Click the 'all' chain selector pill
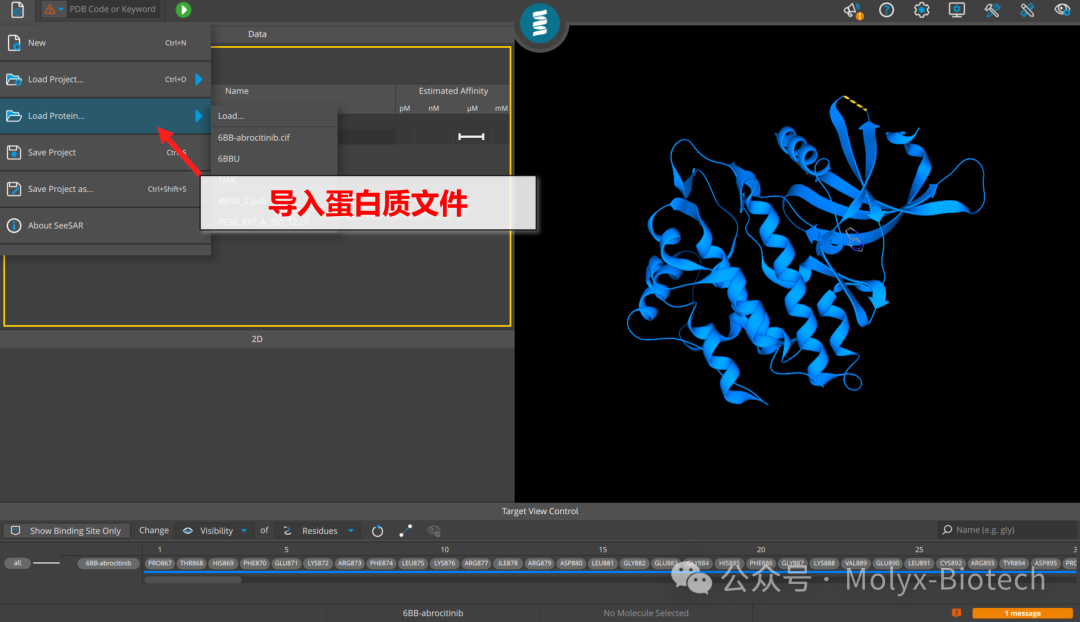 [x=17, y=563]
